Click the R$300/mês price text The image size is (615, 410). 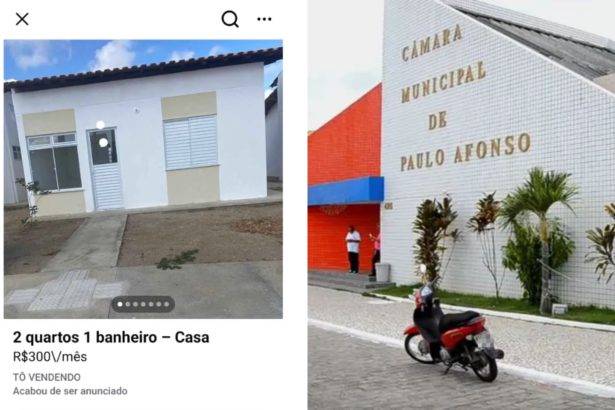point(50,357)
